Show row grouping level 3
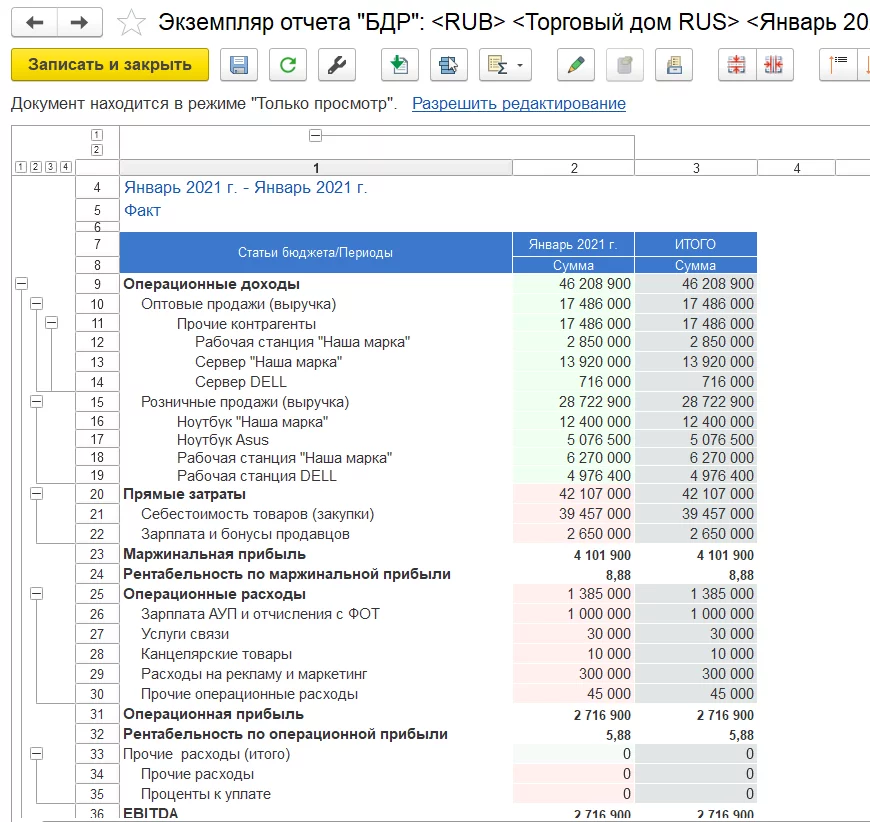Screen dimensions: 870x822 pyautogui.click(x=50, y=168)
